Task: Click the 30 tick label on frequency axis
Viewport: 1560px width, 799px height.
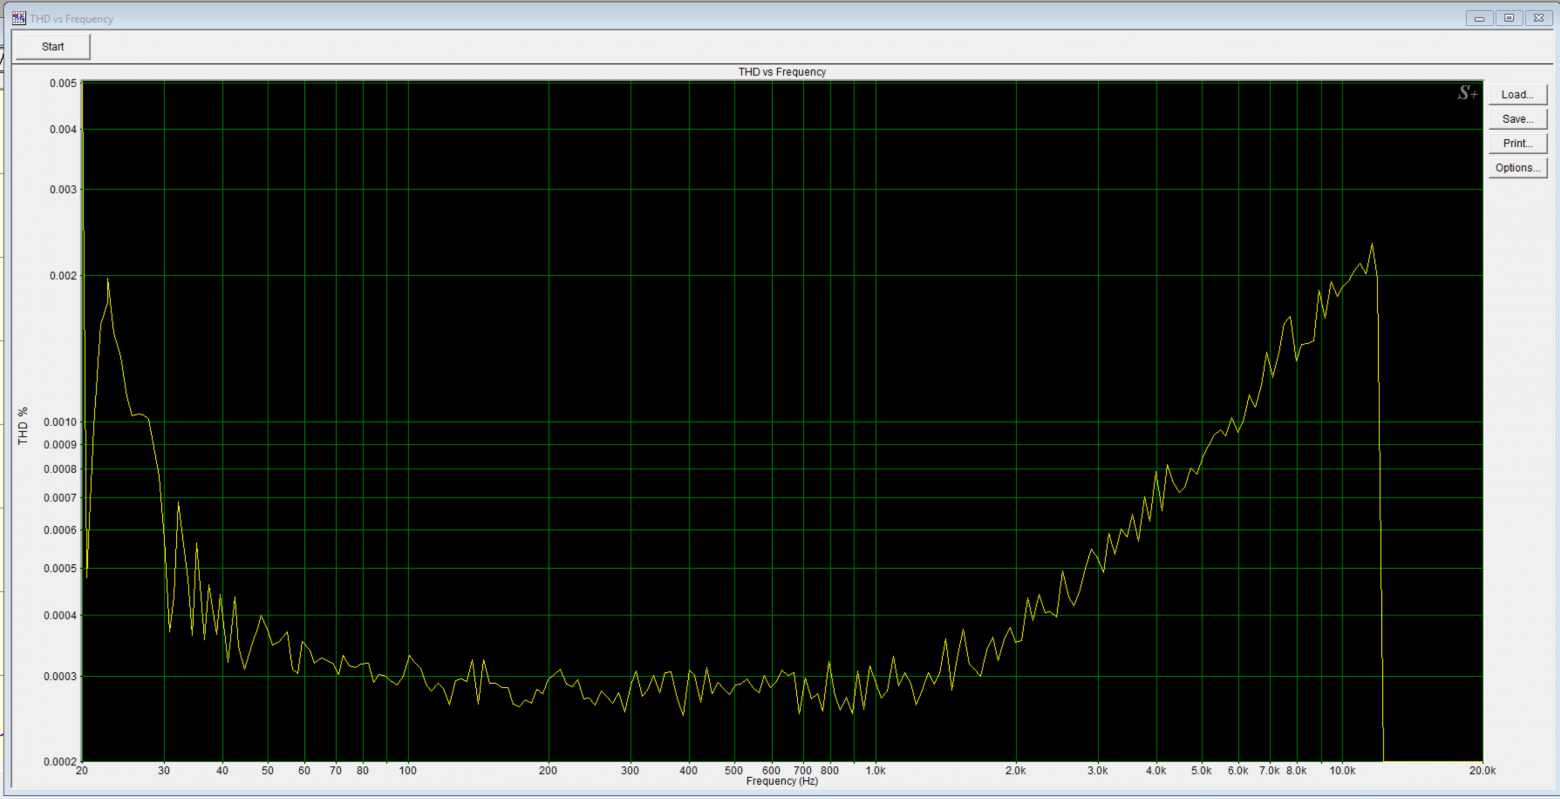Action: [164, 771]
